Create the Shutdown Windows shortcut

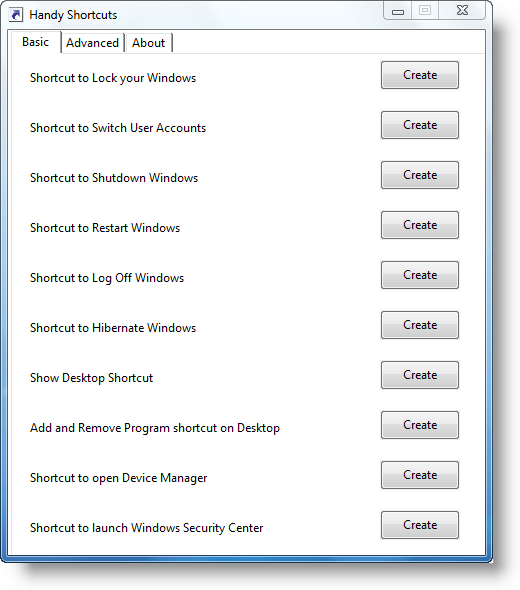420,175
